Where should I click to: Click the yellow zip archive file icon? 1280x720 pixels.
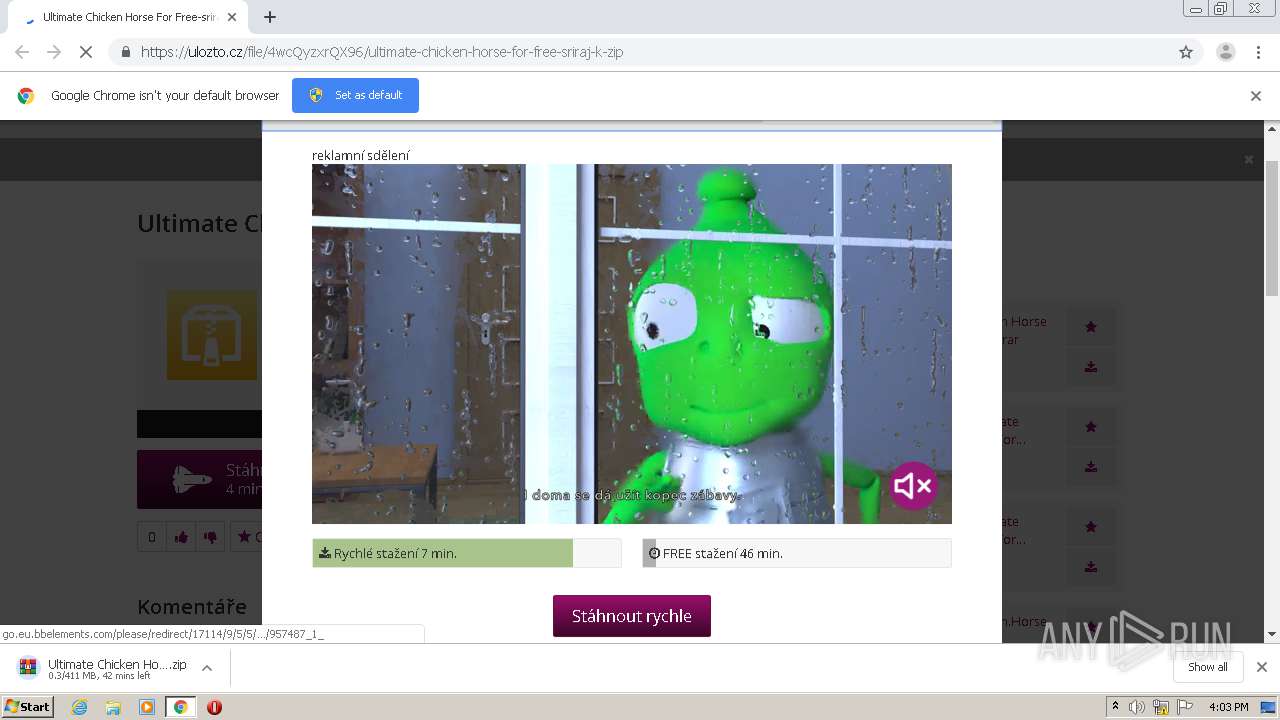(212, 335)
